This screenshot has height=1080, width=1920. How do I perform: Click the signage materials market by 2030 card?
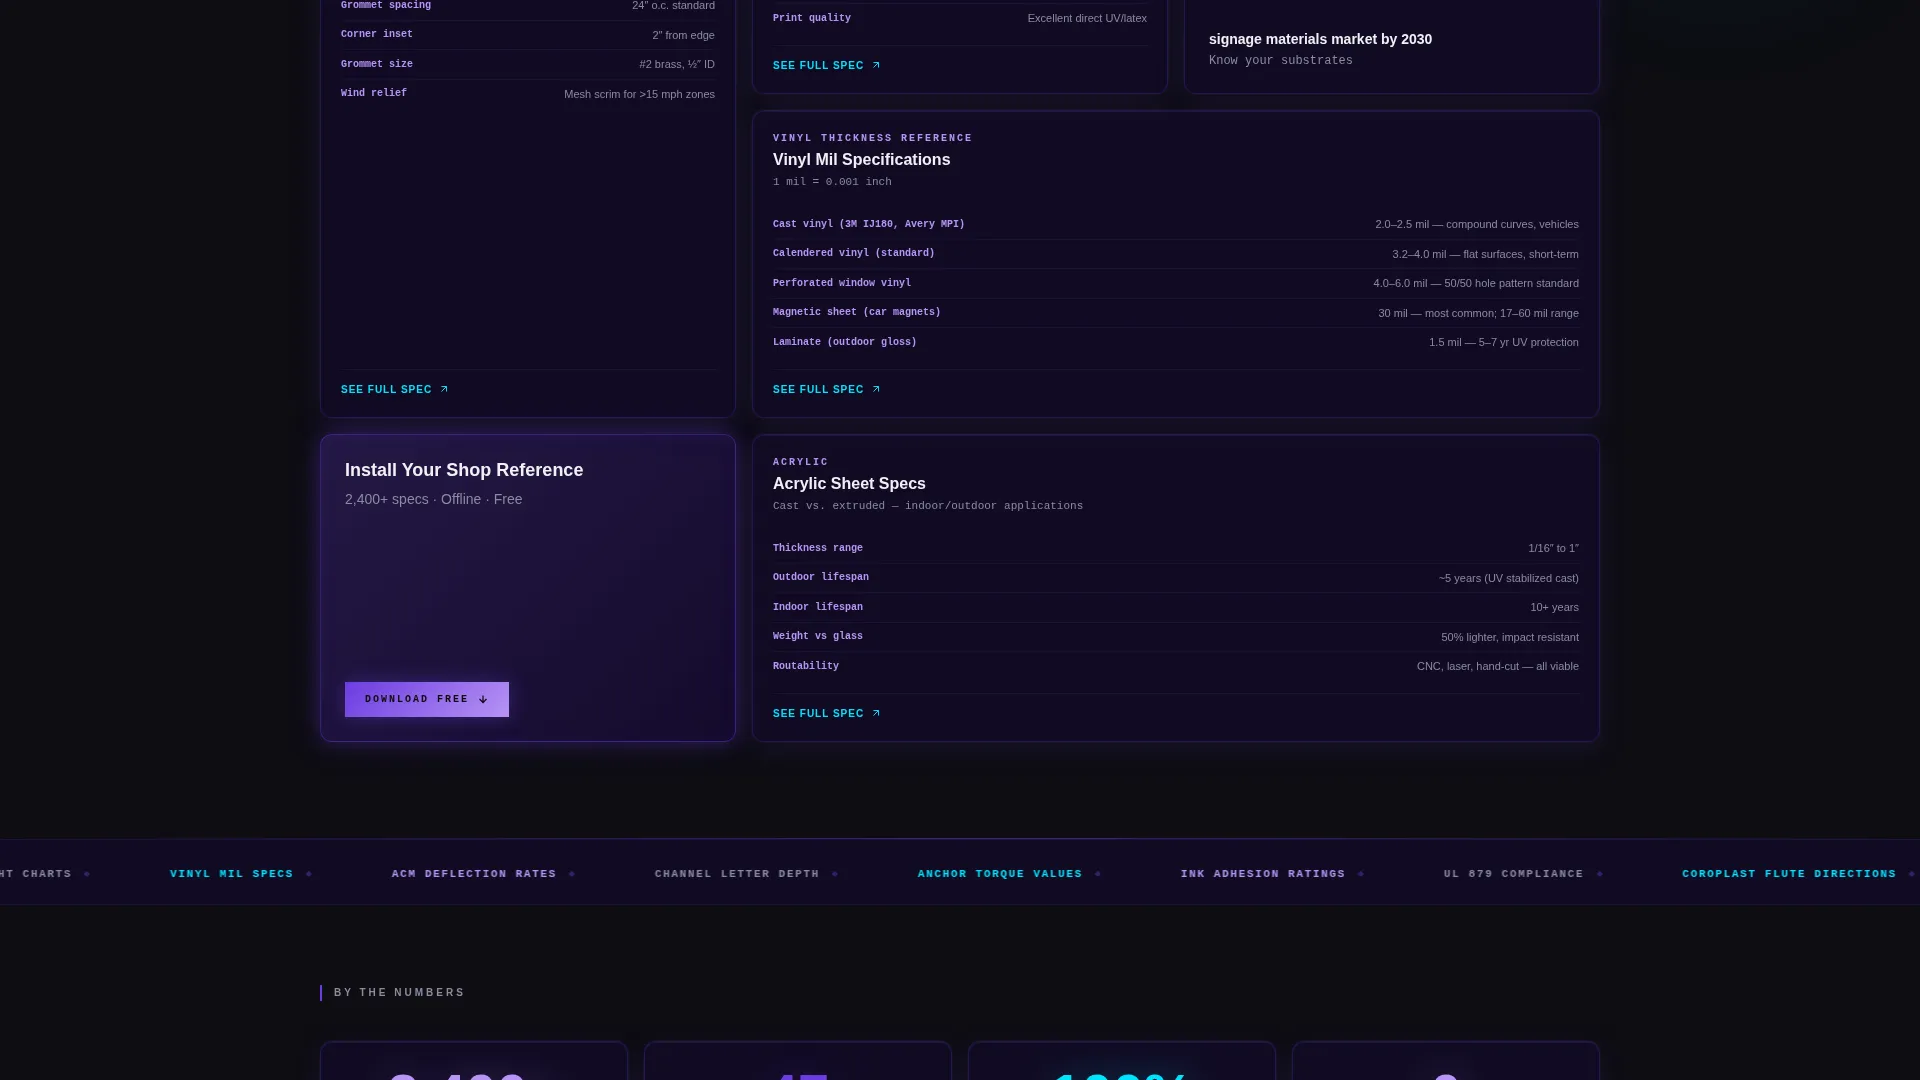(1391, 47)
